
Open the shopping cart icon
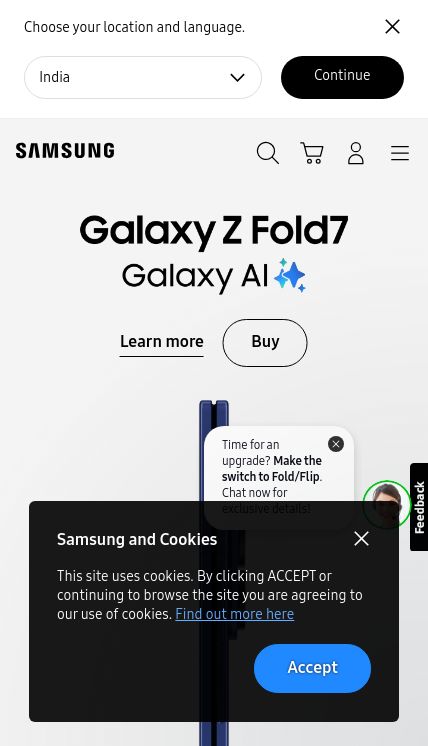point(312,153)
